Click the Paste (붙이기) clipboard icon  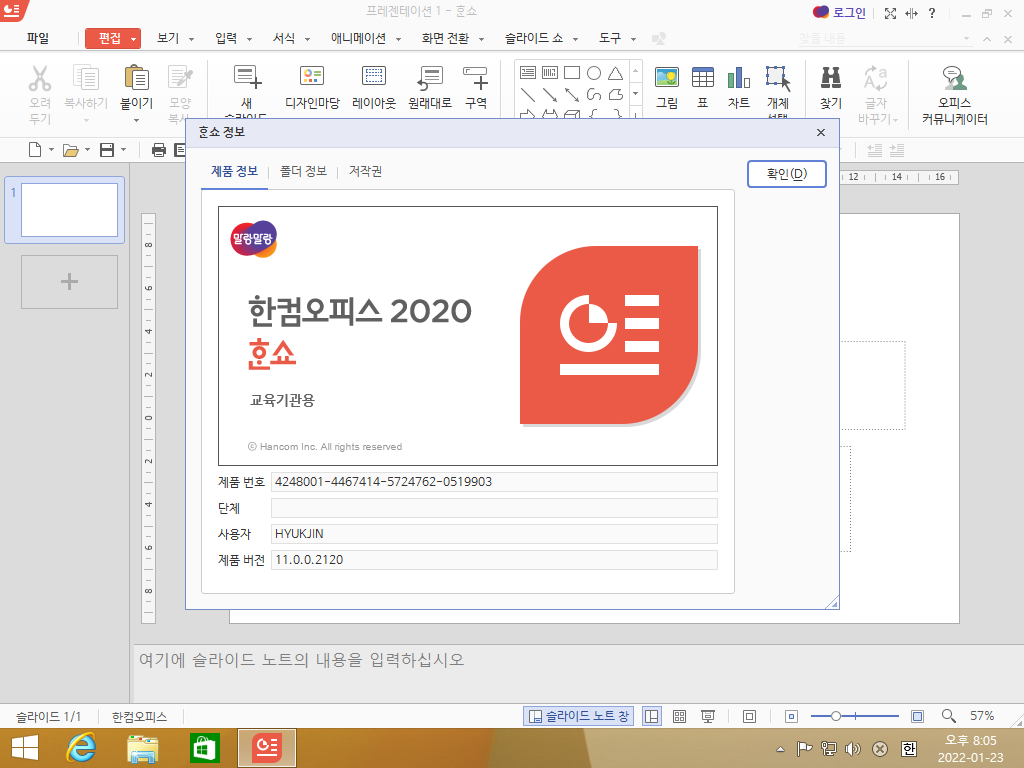(x=136, y=78)
